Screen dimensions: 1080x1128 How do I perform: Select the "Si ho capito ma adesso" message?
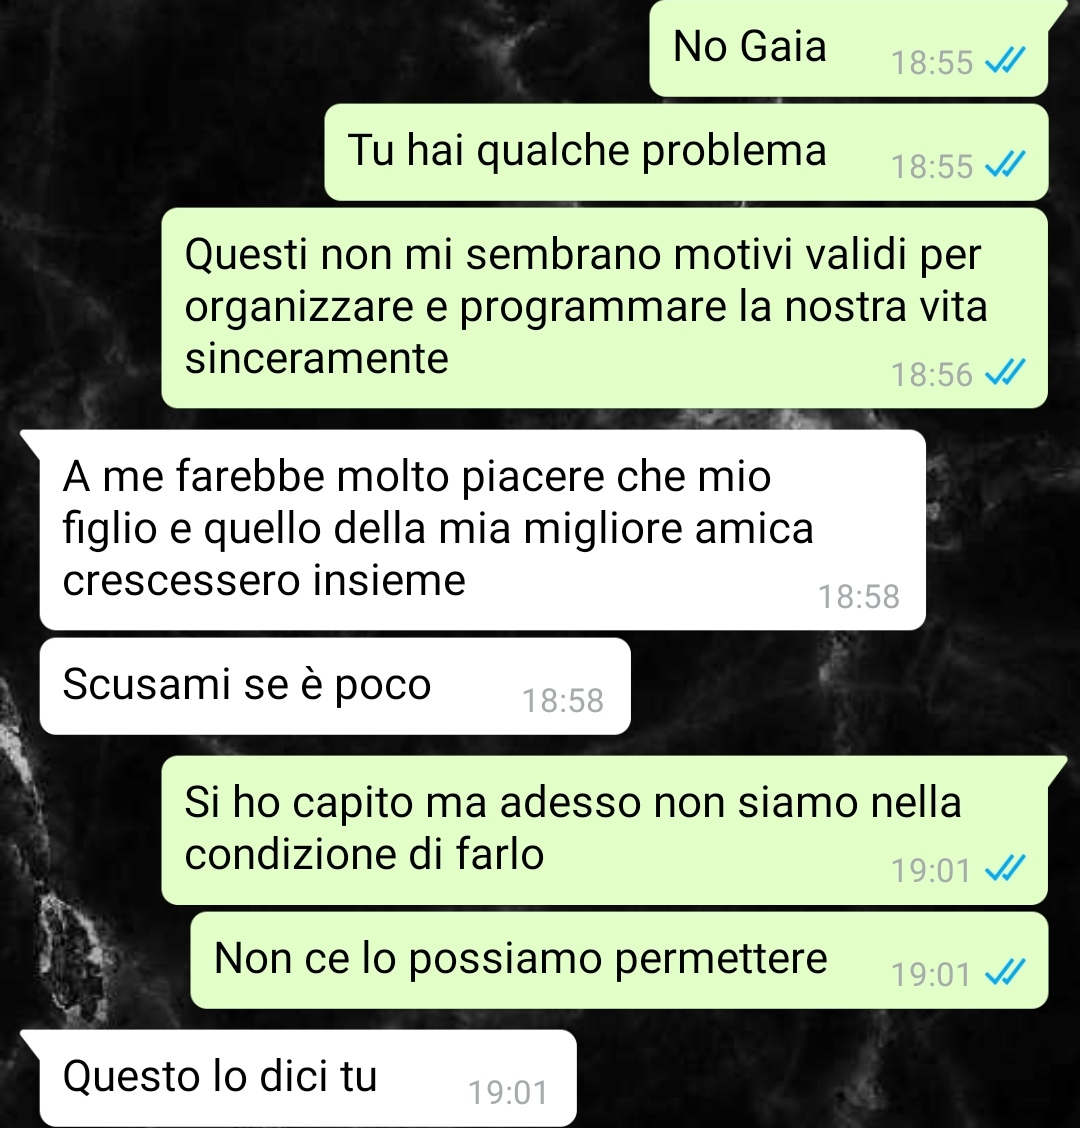(604, 830)
